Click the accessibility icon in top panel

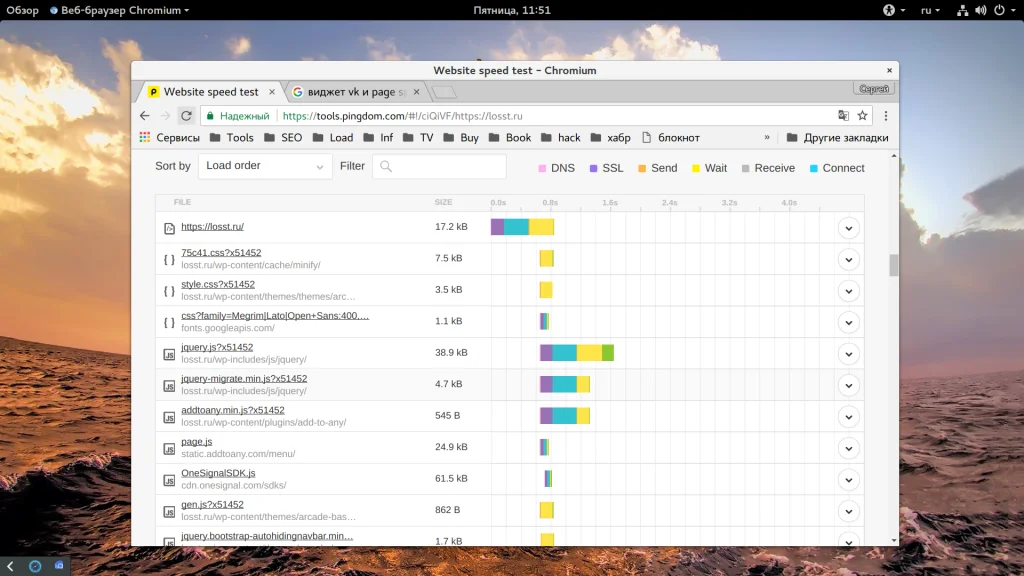pos(886,10)
